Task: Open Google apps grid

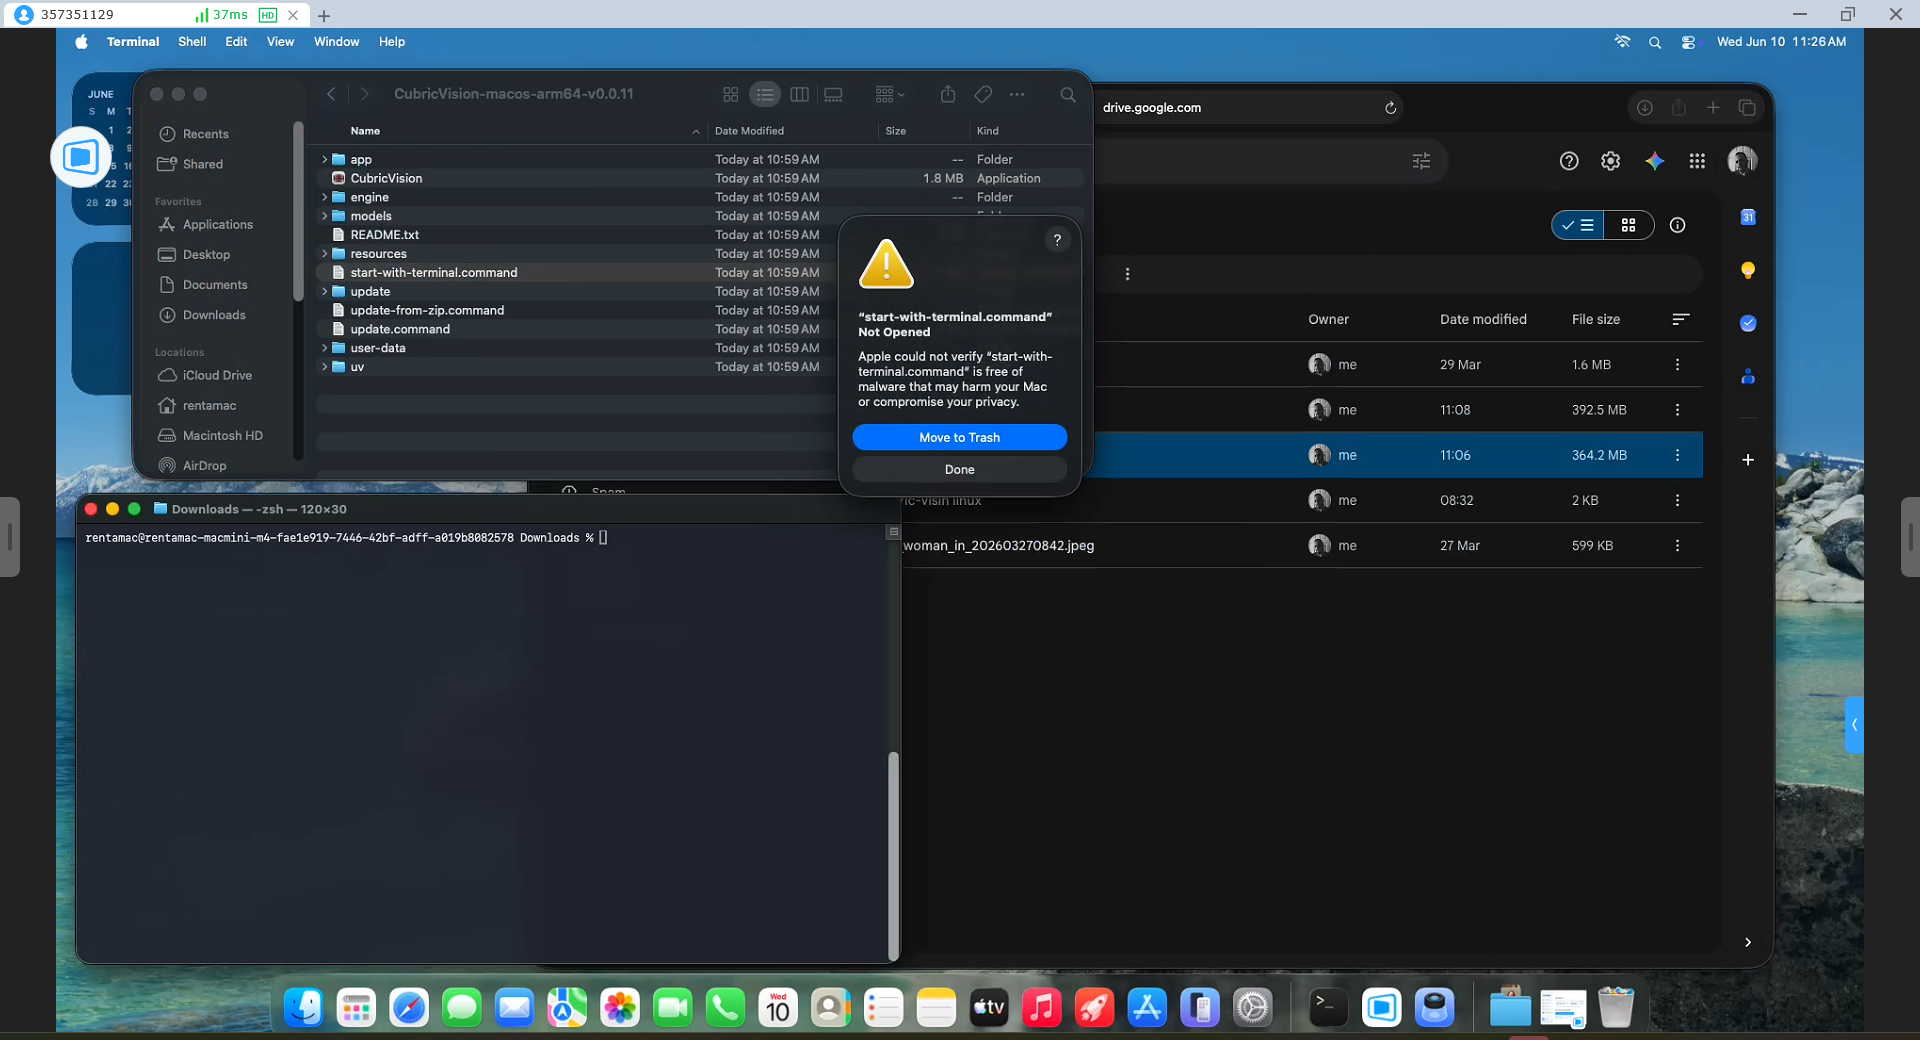Action: tap(1697, 161)
